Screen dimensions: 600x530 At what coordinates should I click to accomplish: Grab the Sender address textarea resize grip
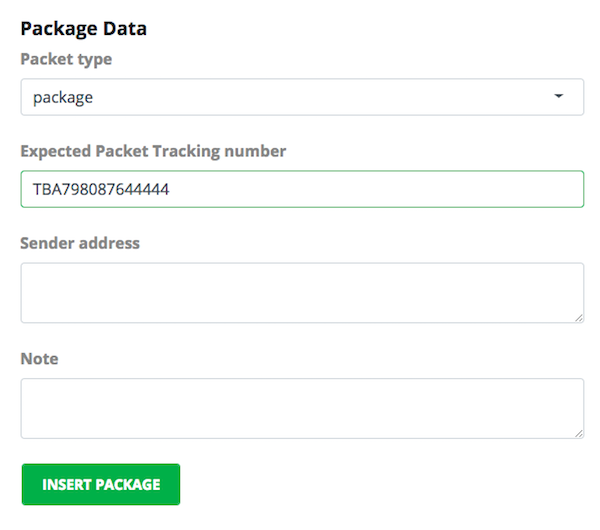point(579,318)
